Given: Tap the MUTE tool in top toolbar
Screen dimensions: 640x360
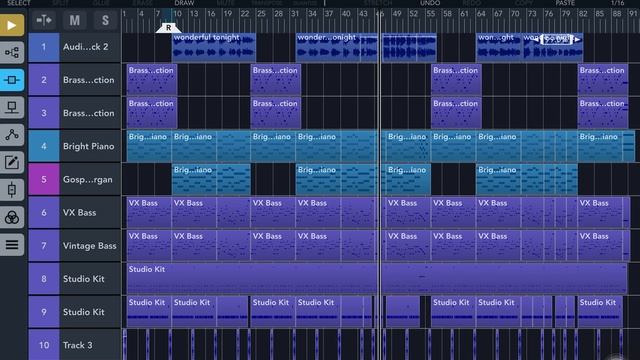Looking at the screenshot, I should coord(225,3).
